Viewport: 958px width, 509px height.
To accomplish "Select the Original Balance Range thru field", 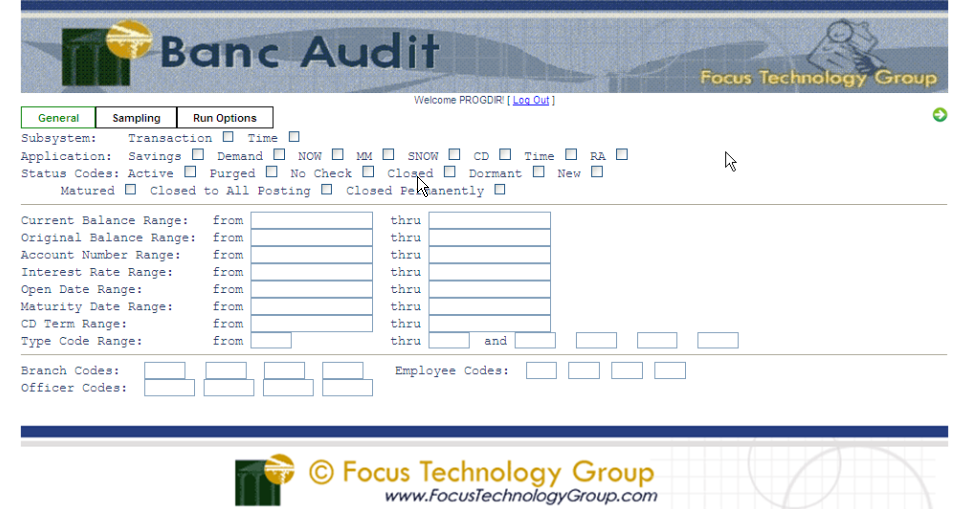I will click(489, 237).
